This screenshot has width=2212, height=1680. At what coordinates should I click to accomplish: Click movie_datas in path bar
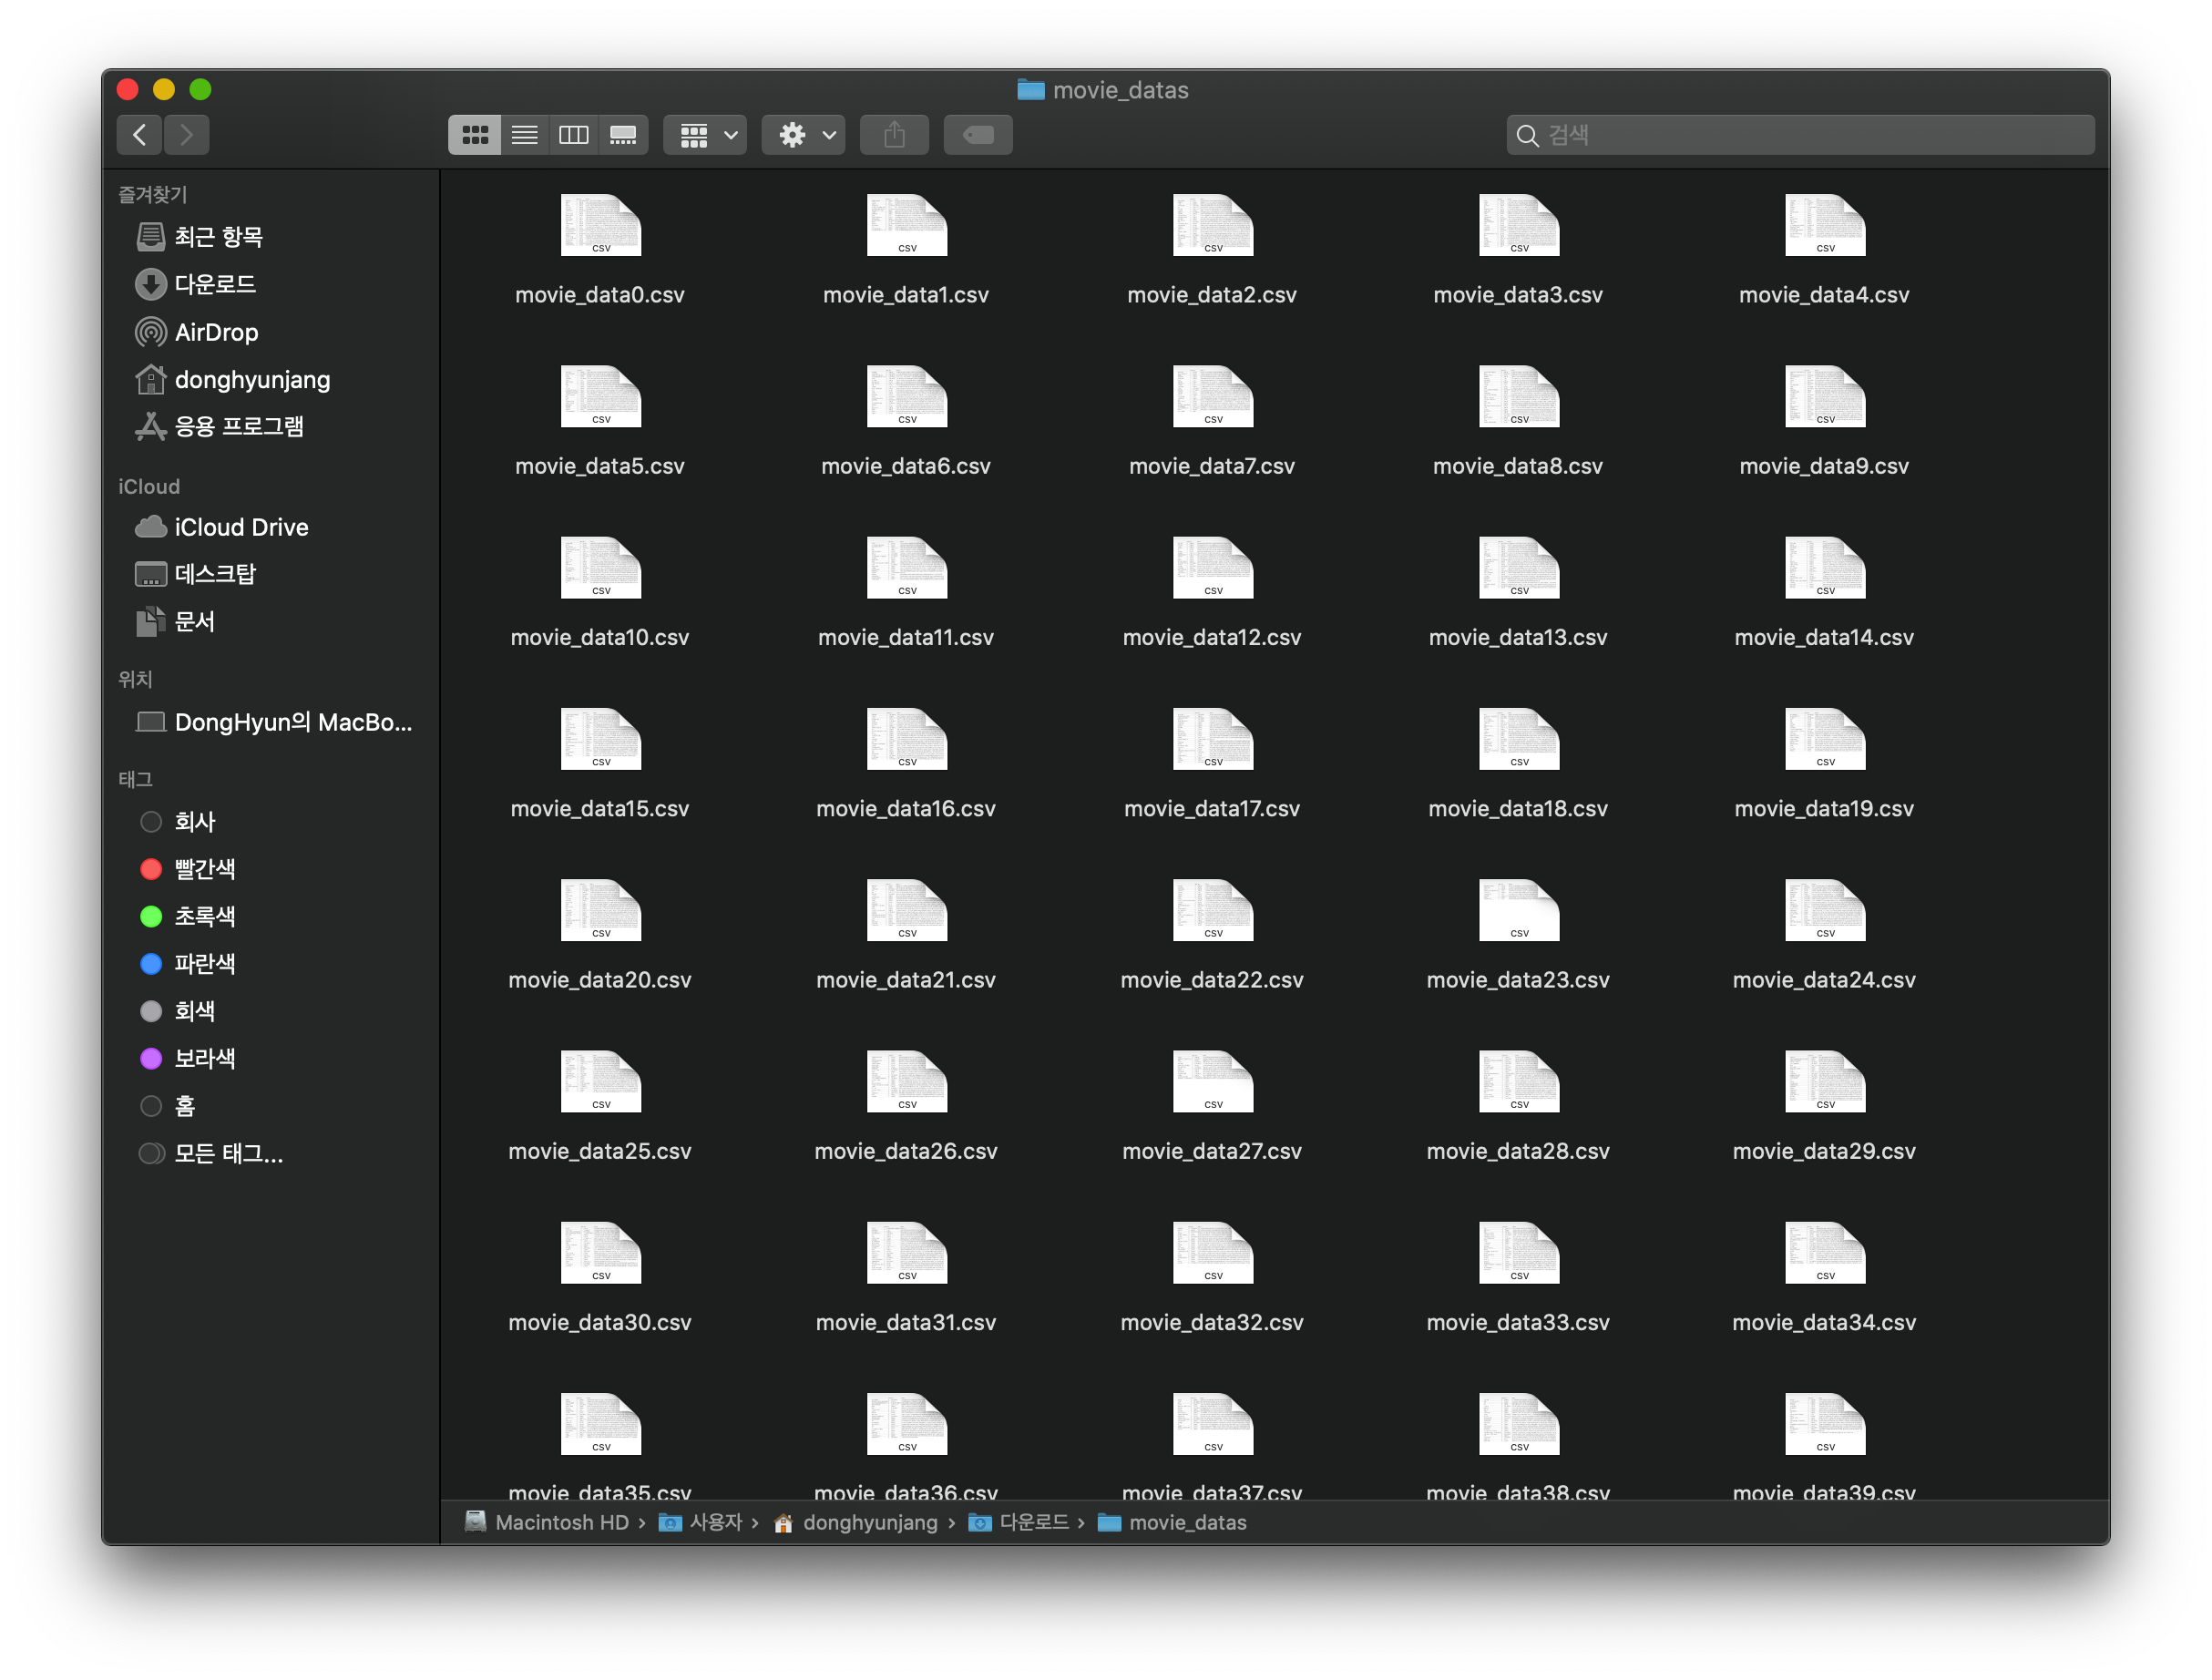click(1172, 1522)
